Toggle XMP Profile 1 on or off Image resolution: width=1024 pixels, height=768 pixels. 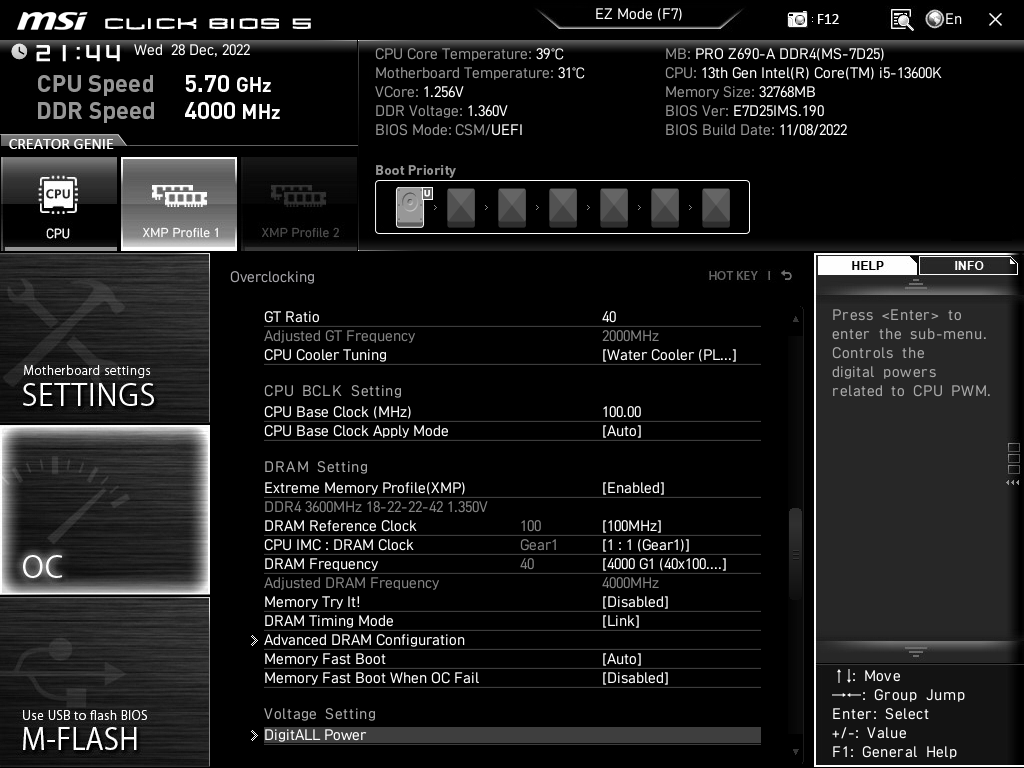(179, 203)
